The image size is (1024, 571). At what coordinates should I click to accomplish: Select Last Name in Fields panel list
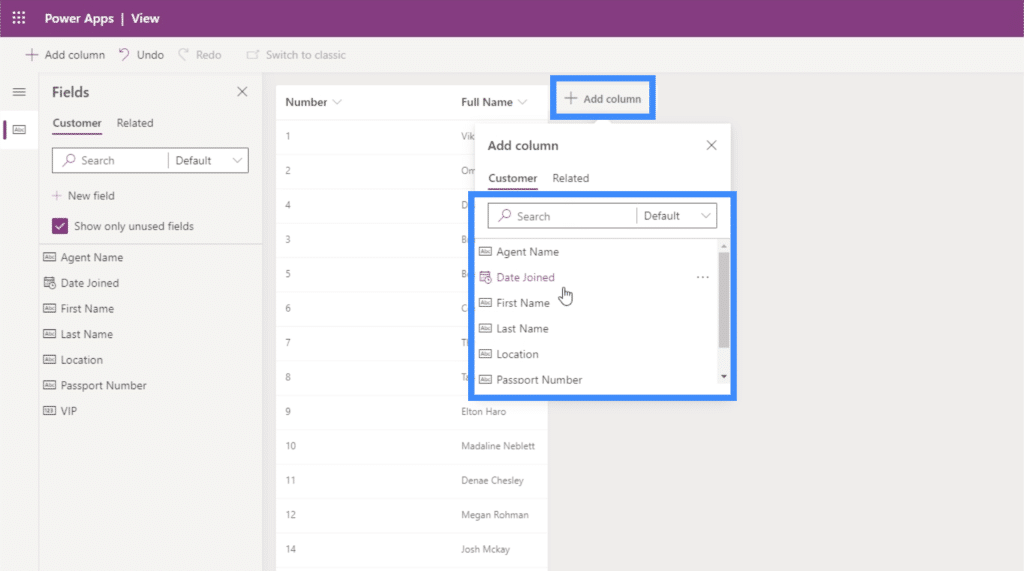[x=86, y=334]
